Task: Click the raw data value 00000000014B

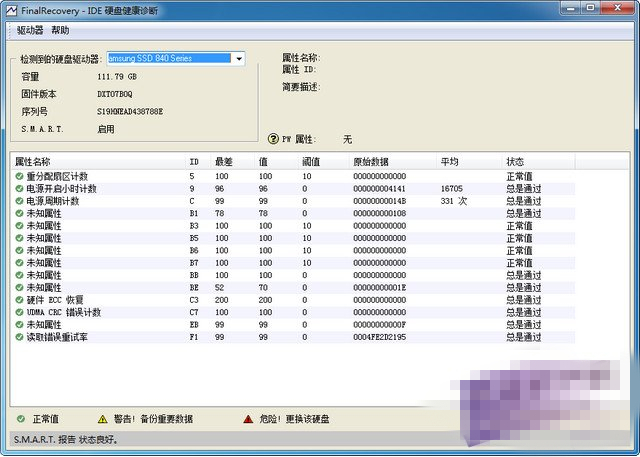Action: coord(380,201)
